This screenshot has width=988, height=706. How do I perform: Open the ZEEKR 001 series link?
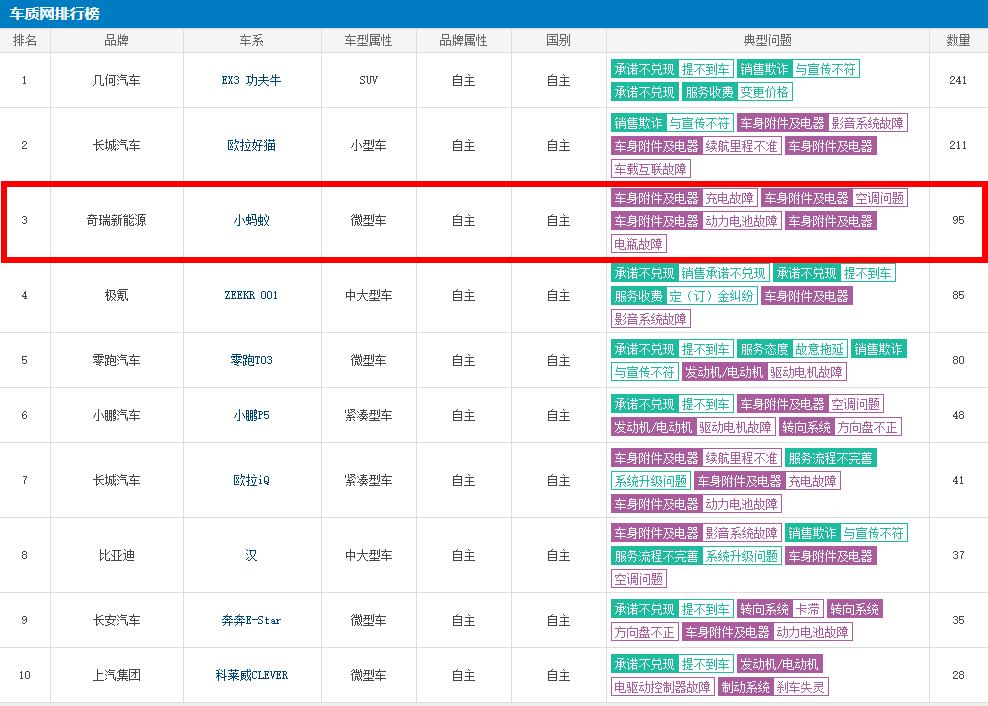coord(251,295)
